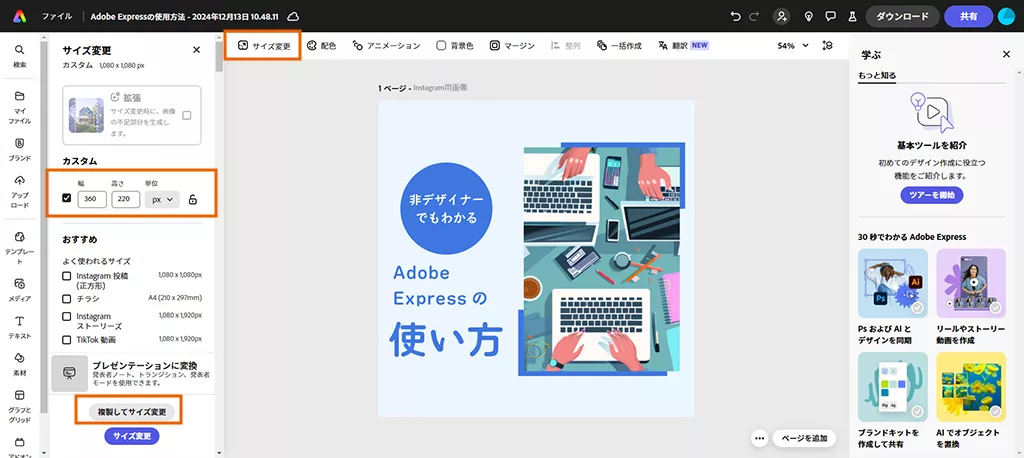The width and height of the screenshot is (1024, 458).
Task: Check the TikTok 動画 size option
Action: 67,340
